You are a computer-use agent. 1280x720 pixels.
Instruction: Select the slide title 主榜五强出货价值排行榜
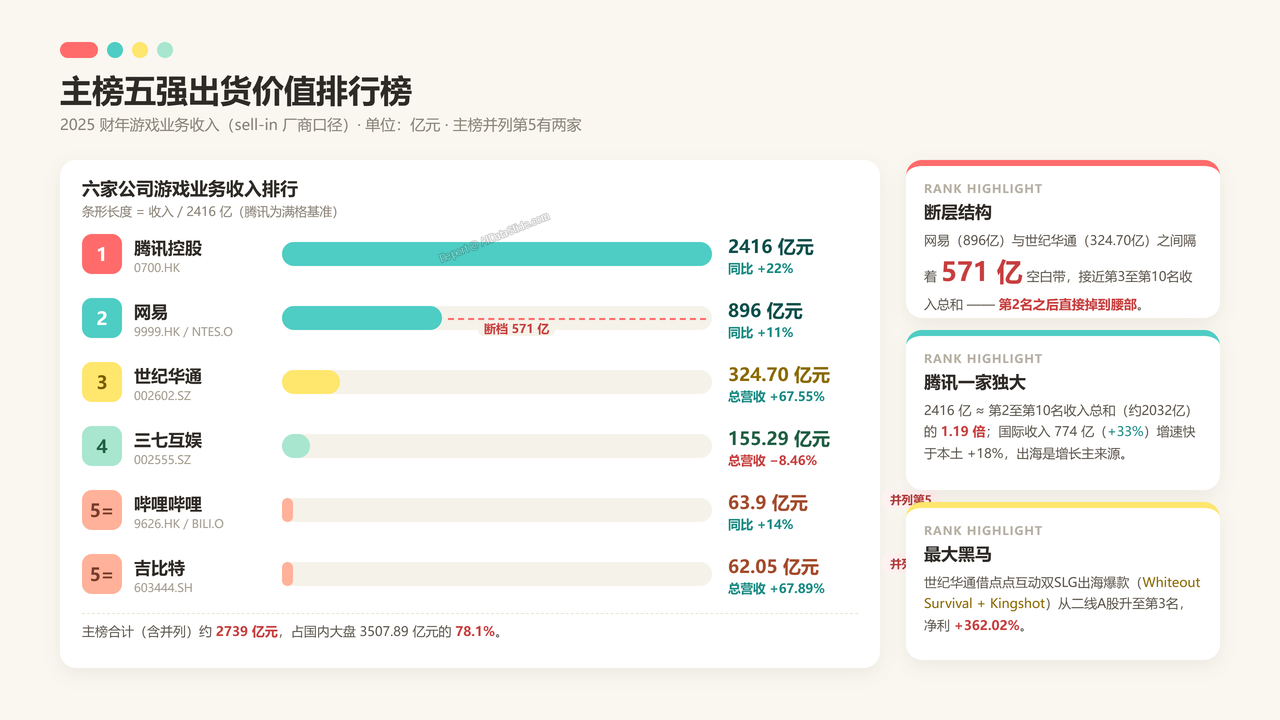click(236, 91)
